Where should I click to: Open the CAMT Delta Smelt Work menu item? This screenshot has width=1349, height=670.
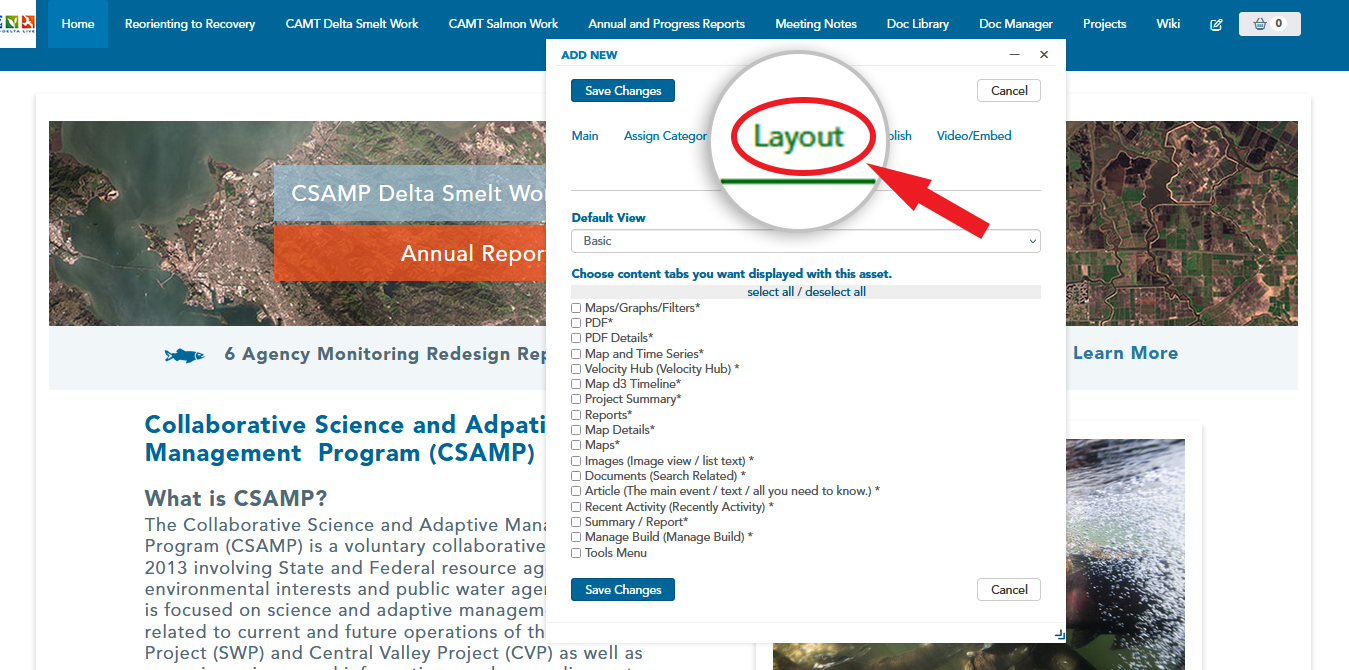pyautogui.click(x=352, y=24)
